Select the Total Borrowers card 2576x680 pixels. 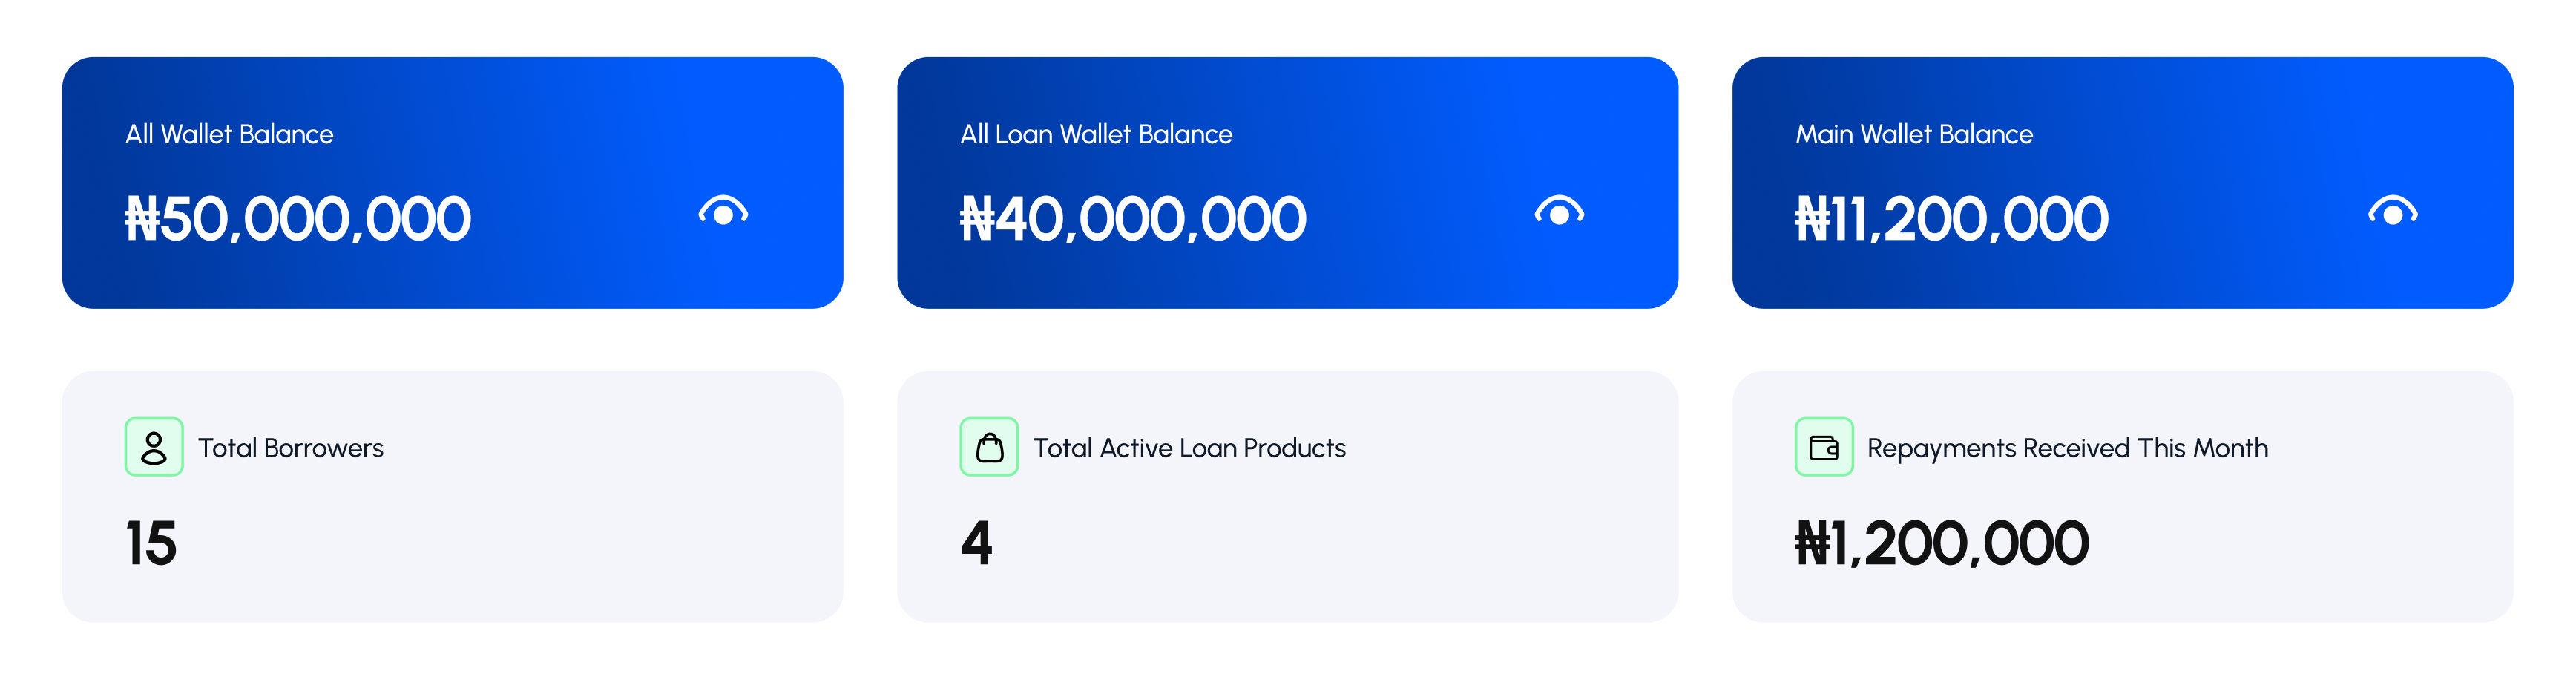pyautogui.click(x=452, y=497)
